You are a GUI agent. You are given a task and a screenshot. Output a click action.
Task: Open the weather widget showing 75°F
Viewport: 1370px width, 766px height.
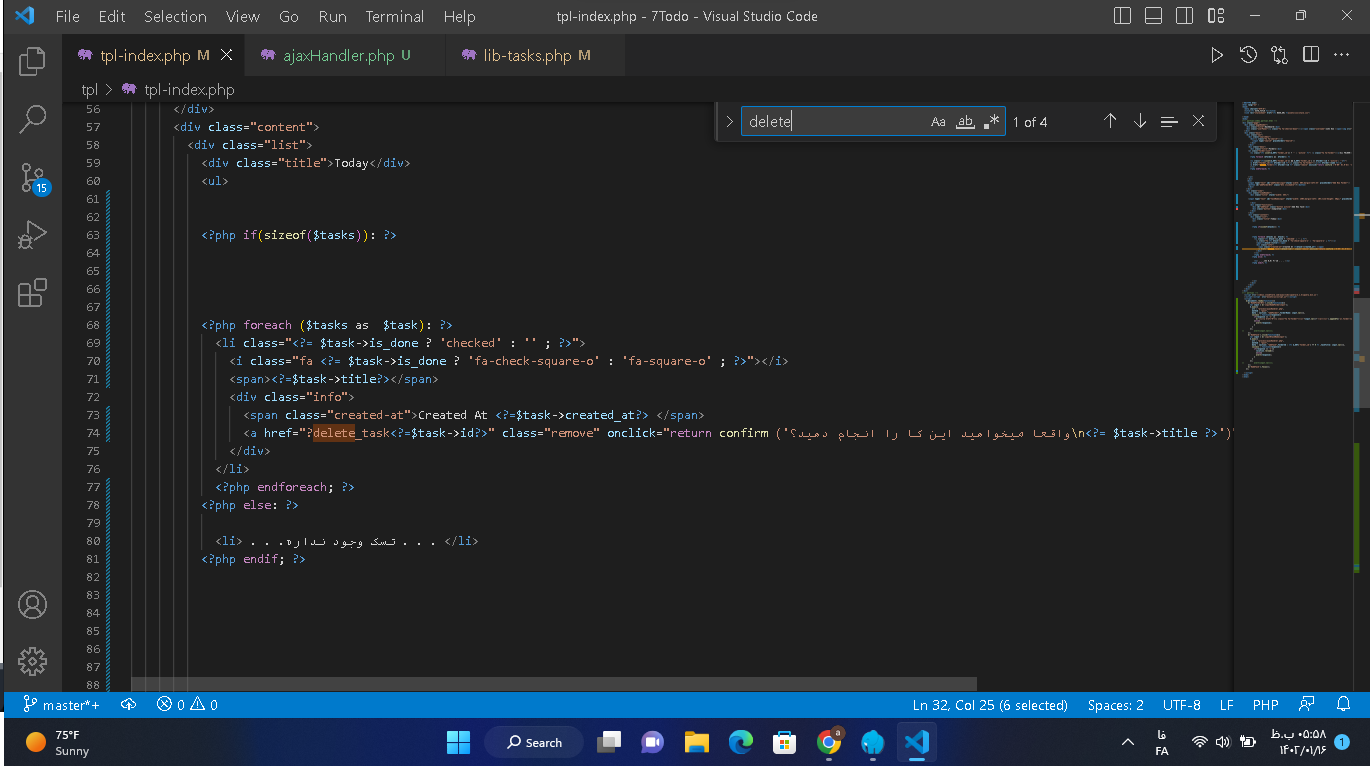click(58, 742)
